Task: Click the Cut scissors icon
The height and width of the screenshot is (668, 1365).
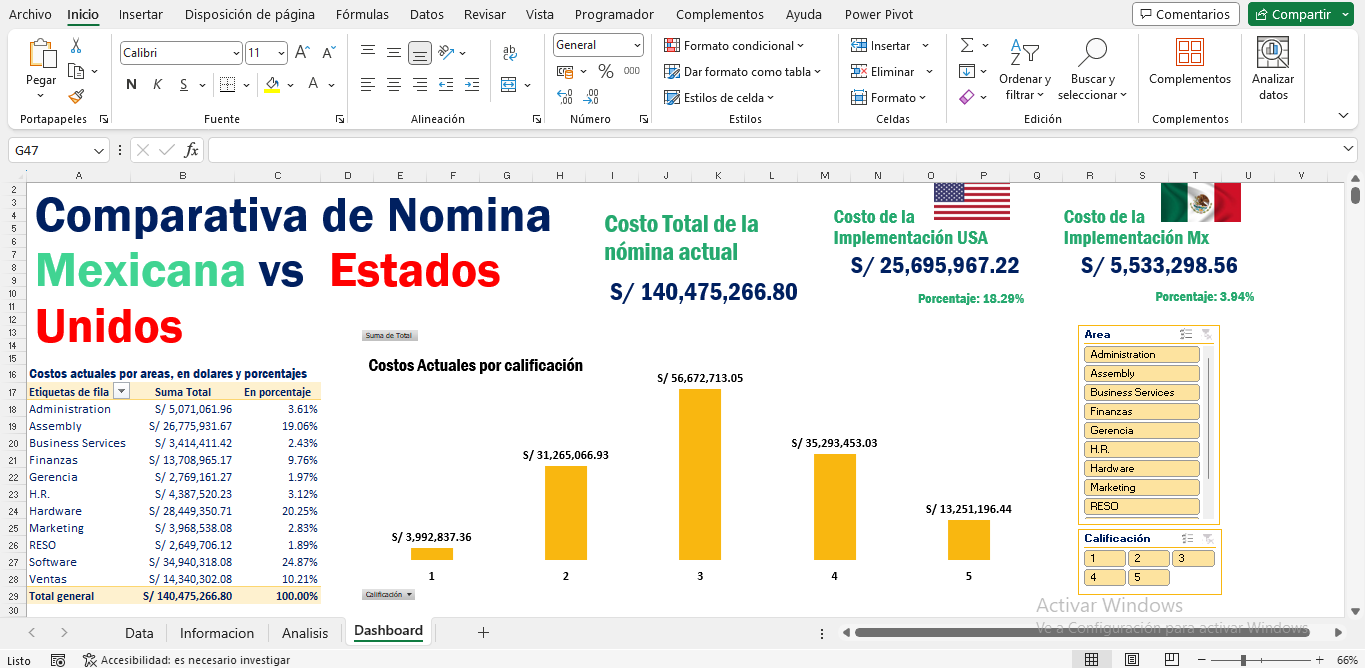Action: (76, 46)
